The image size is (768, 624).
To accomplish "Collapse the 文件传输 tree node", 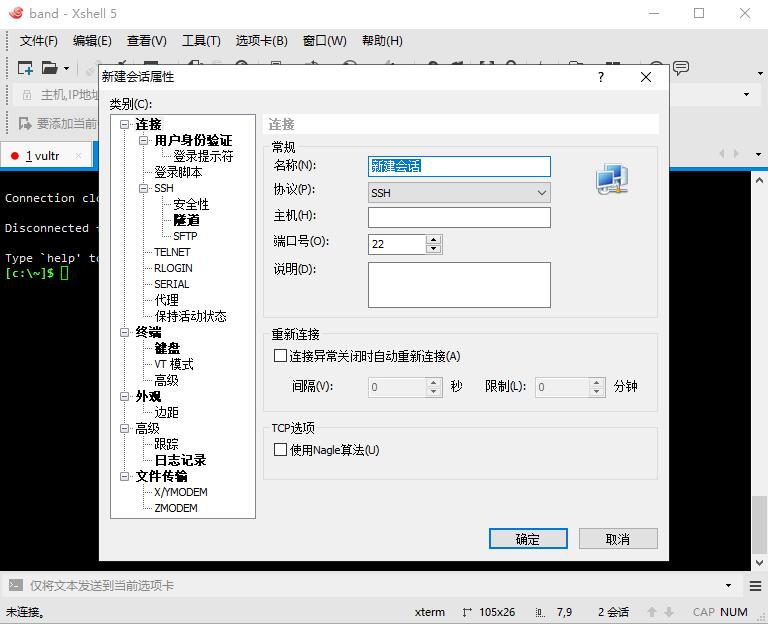I will click(124, 476).
